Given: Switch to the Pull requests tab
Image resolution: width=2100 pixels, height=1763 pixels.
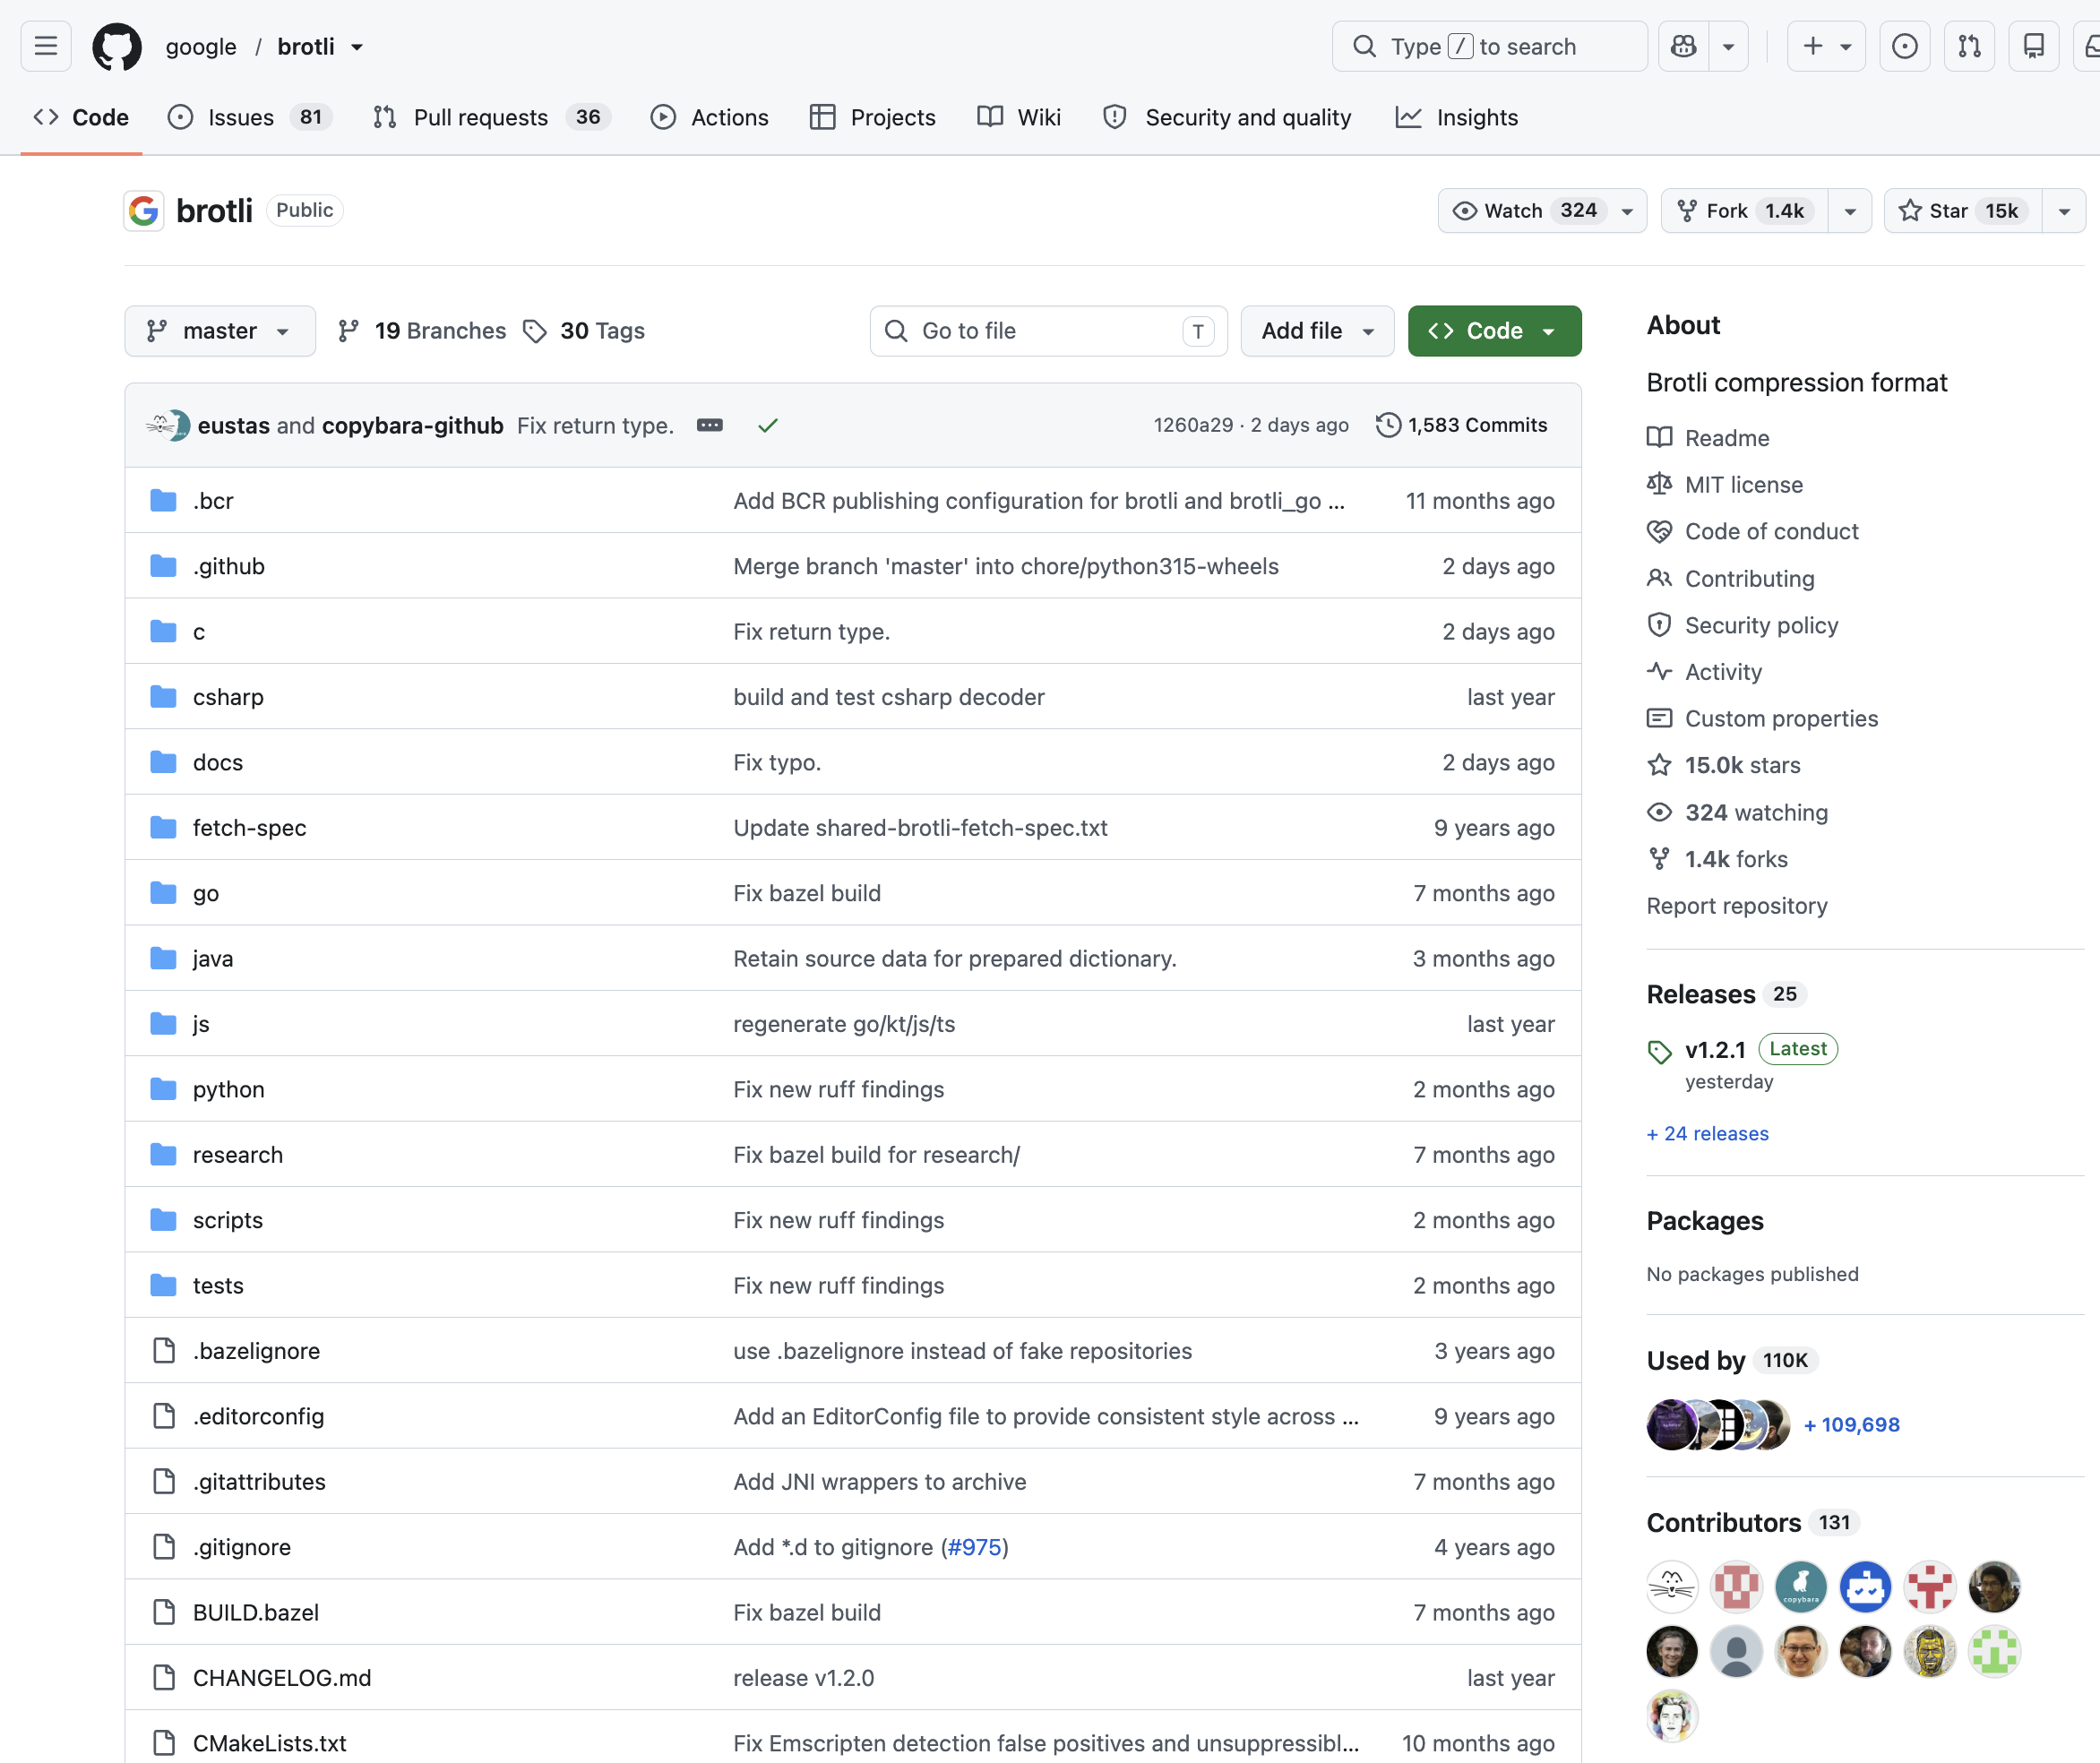Looking at the screenshot, I should tap(491, 117).
